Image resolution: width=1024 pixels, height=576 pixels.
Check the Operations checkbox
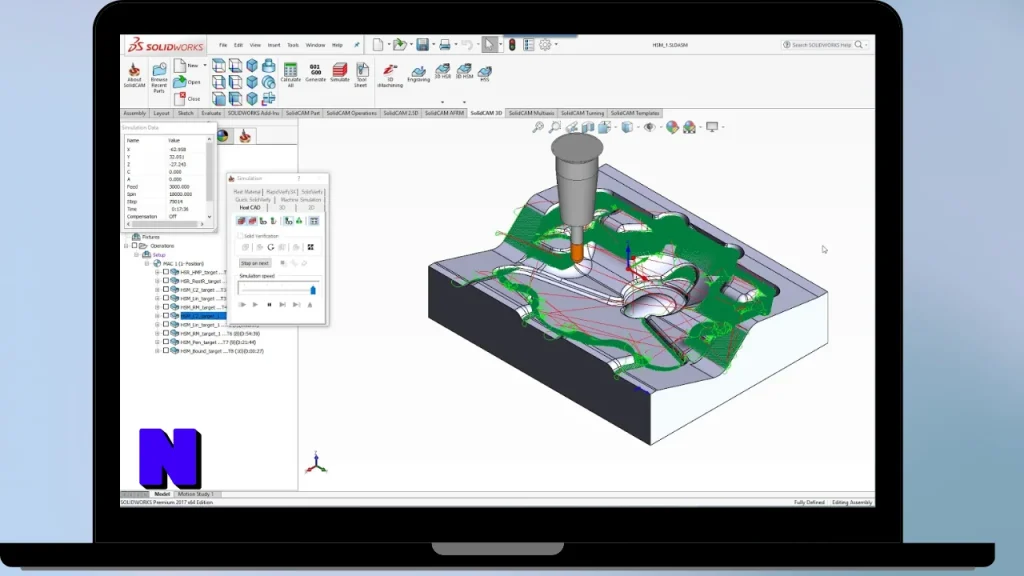135,246
